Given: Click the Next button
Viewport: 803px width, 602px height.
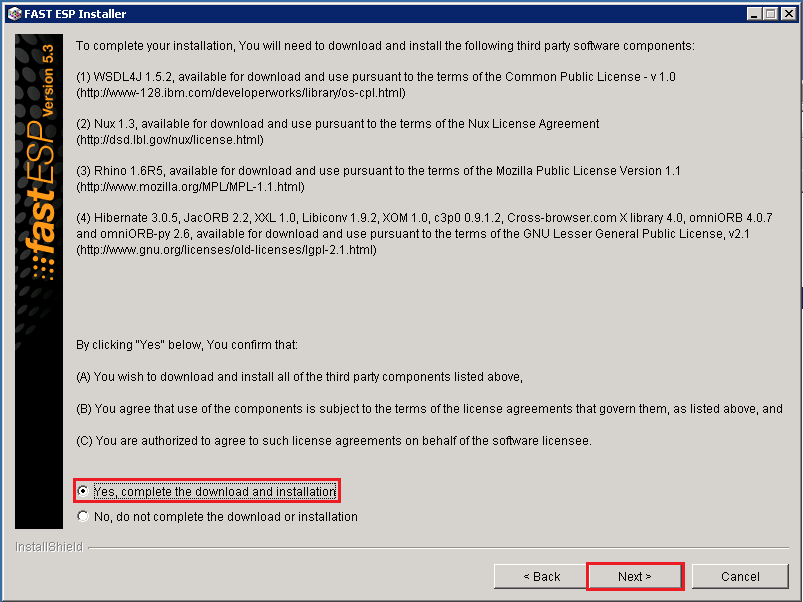Looking at the screenshot, I should 634,576.
